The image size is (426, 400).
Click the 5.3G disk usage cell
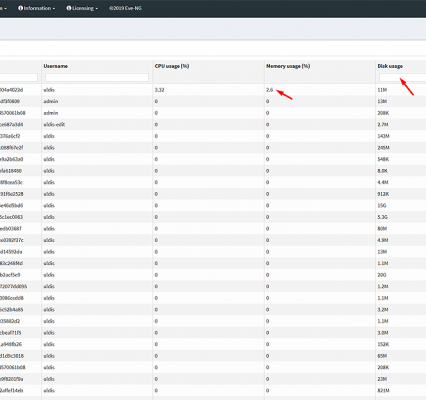click(x=383, y=217)
